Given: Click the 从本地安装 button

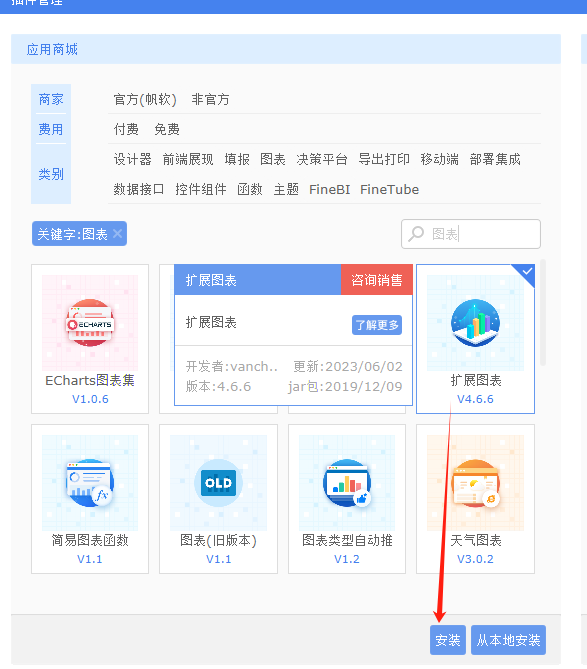Looking at the screenshot, I should tap(509, 640).
